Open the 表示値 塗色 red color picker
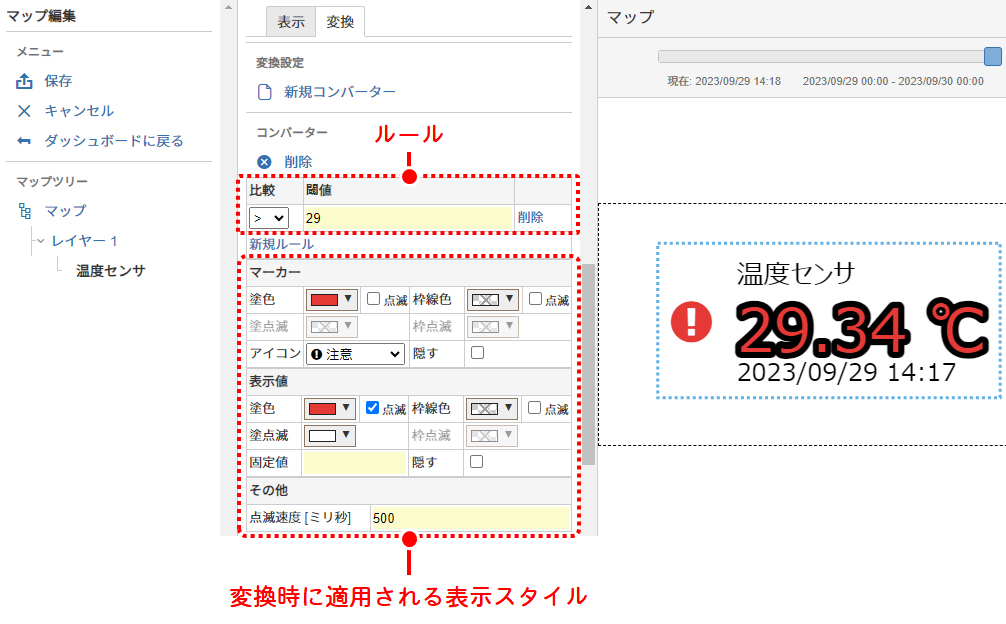Viewport: 1006px width, 624px height. pos(330,409)
